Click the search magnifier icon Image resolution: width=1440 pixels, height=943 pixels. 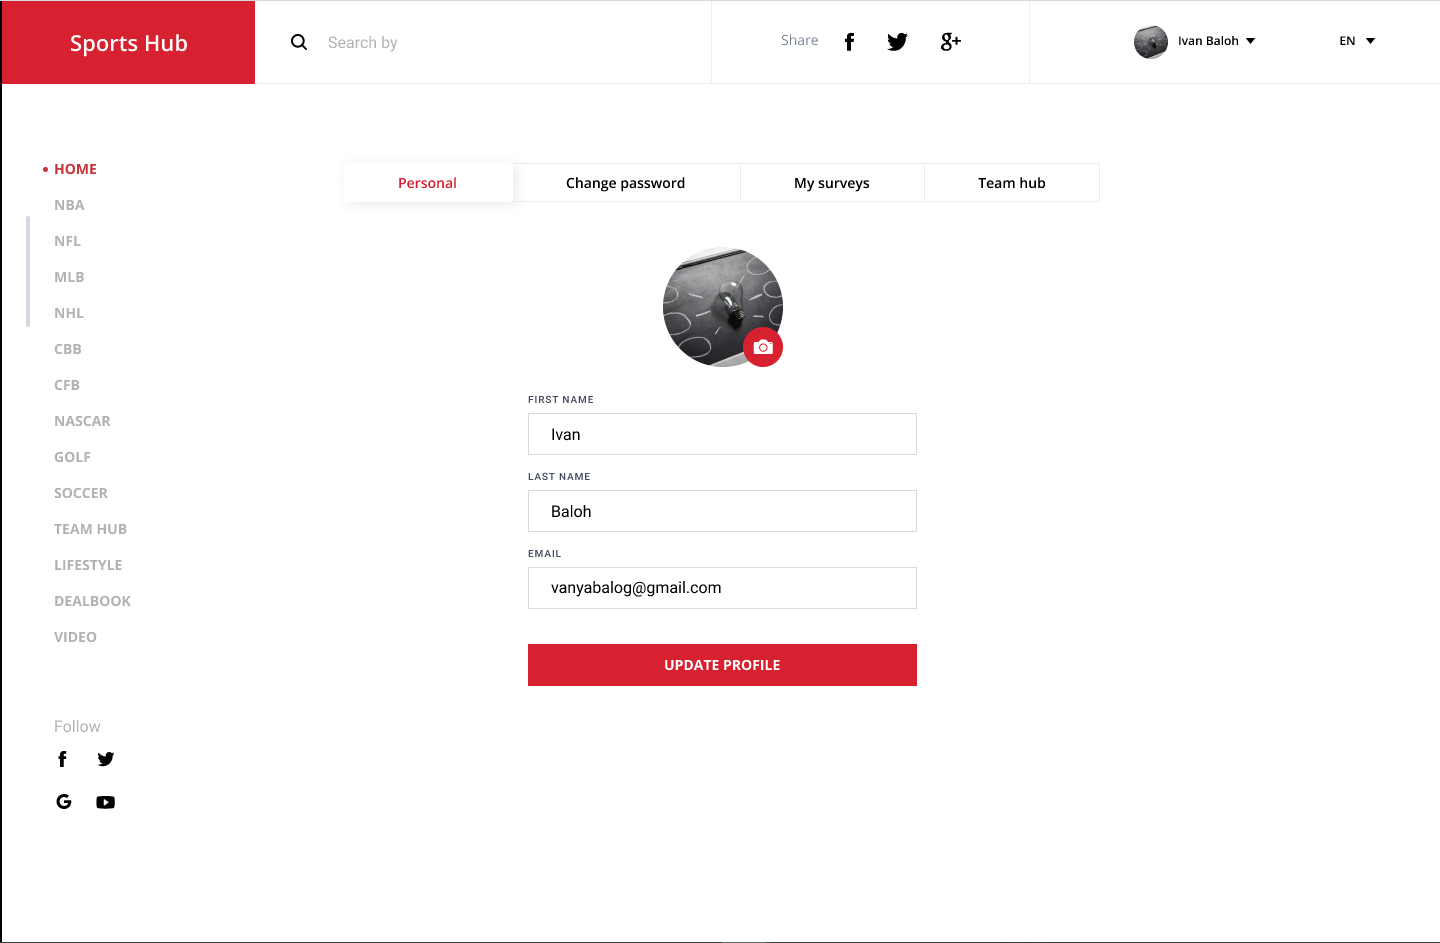click(299, 42)
